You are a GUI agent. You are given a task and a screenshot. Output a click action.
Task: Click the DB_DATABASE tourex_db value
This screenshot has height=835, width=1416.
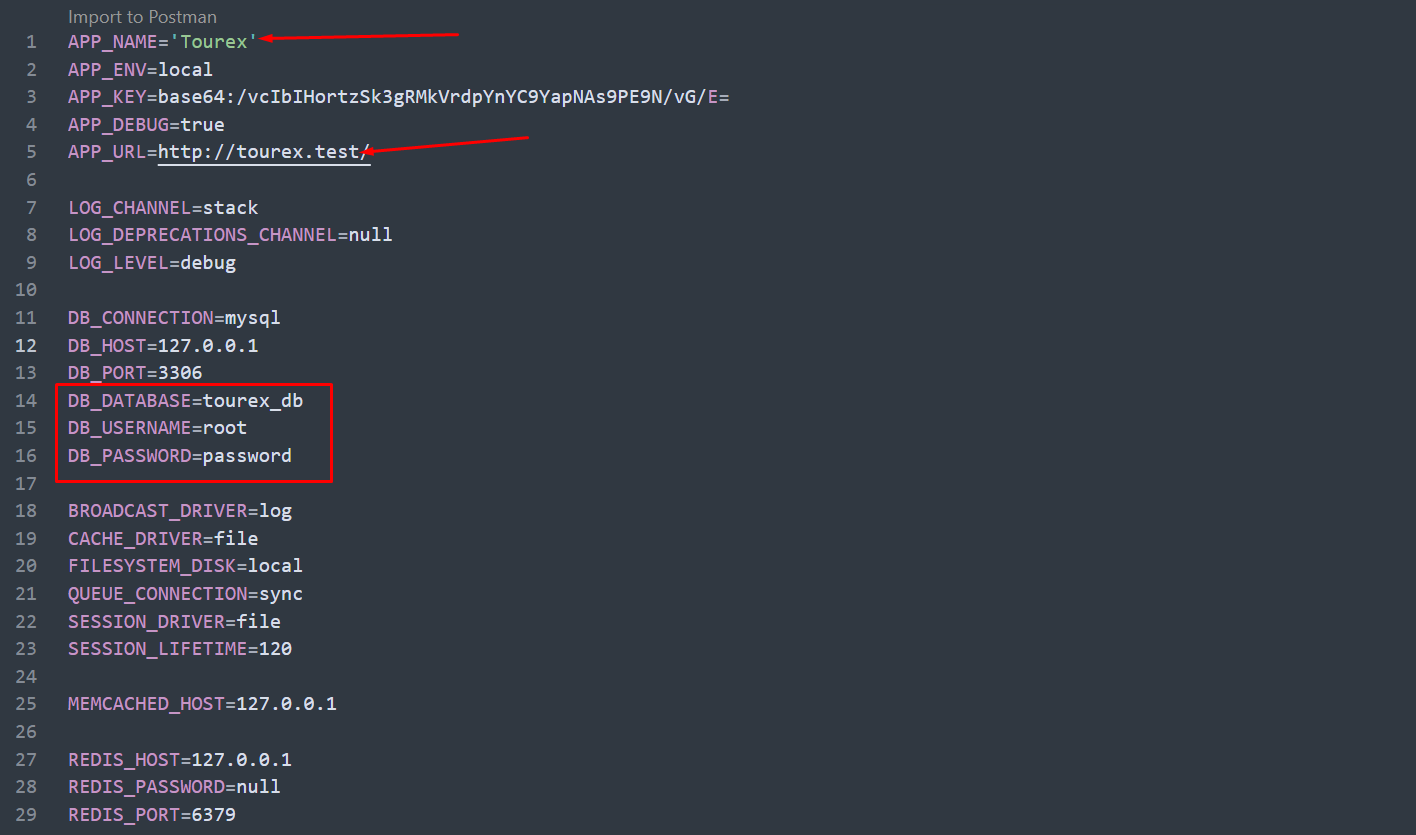pyautogui.click(x=252, y=401)
